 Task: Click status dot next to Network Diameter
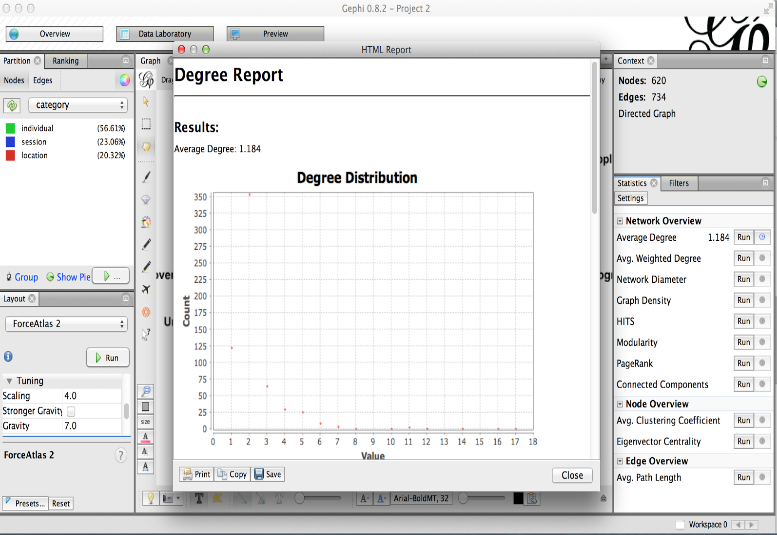[762, 279]
